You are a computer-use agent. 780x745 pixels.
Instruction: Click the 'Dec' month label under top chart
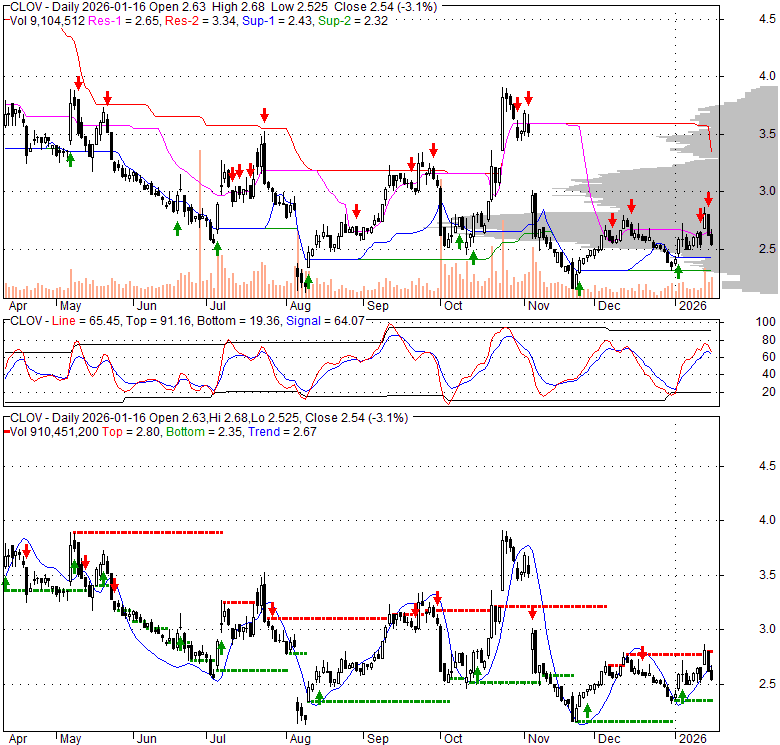point(609,306)
